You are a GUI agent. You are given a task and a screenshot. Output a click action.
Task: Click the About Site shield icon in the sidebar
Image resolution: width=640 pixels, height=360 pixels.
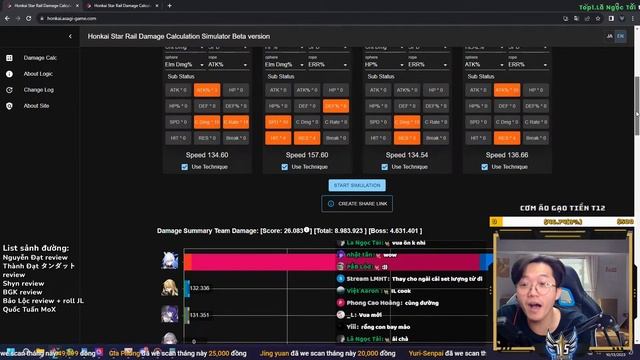click(x=9, y=106)
